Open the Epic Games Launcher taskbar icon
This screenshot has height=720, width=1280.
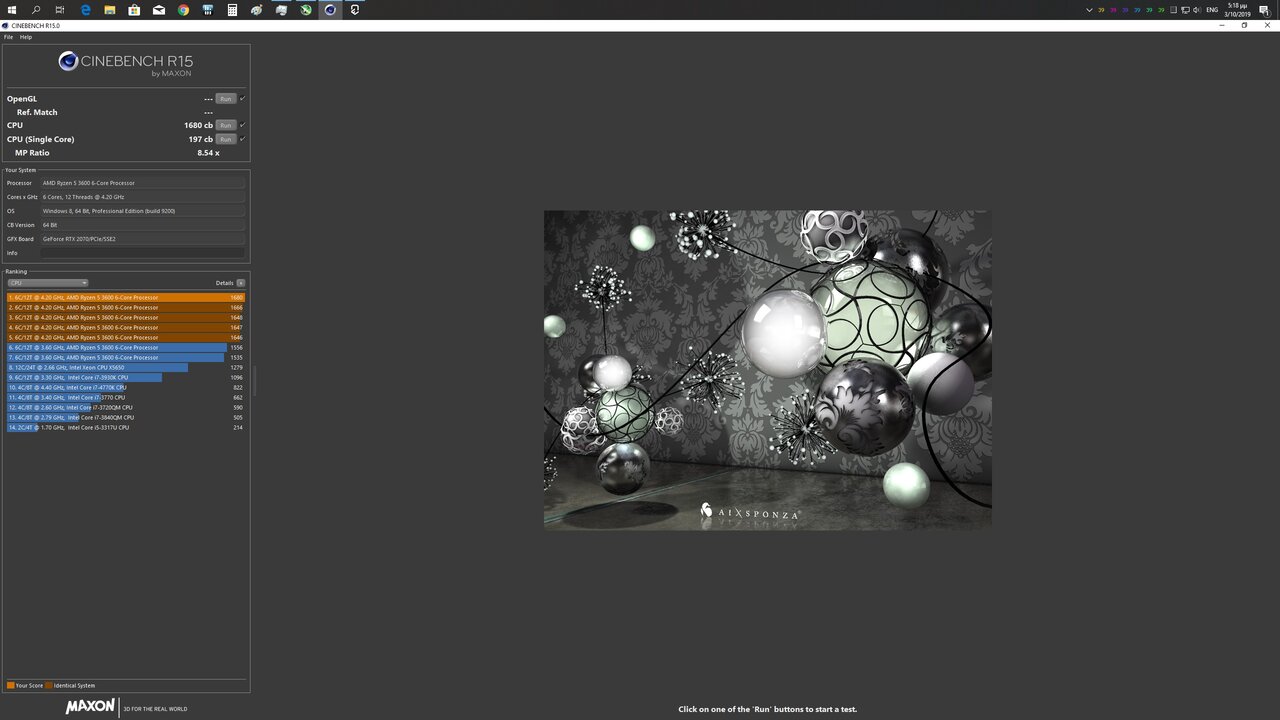(x=355, y=10)
